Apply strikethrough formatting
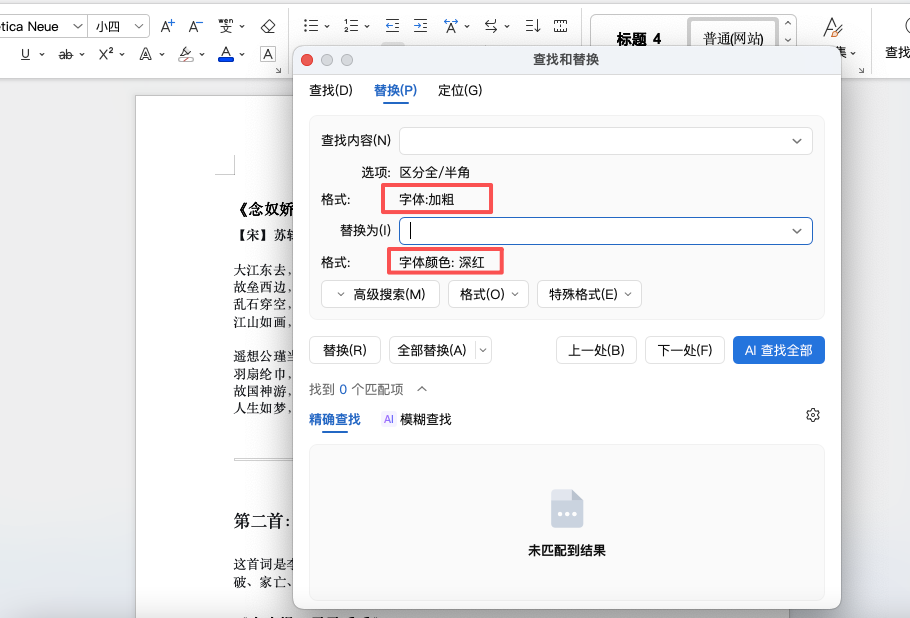This screenshot has height=618, width=910. [66, 55]
